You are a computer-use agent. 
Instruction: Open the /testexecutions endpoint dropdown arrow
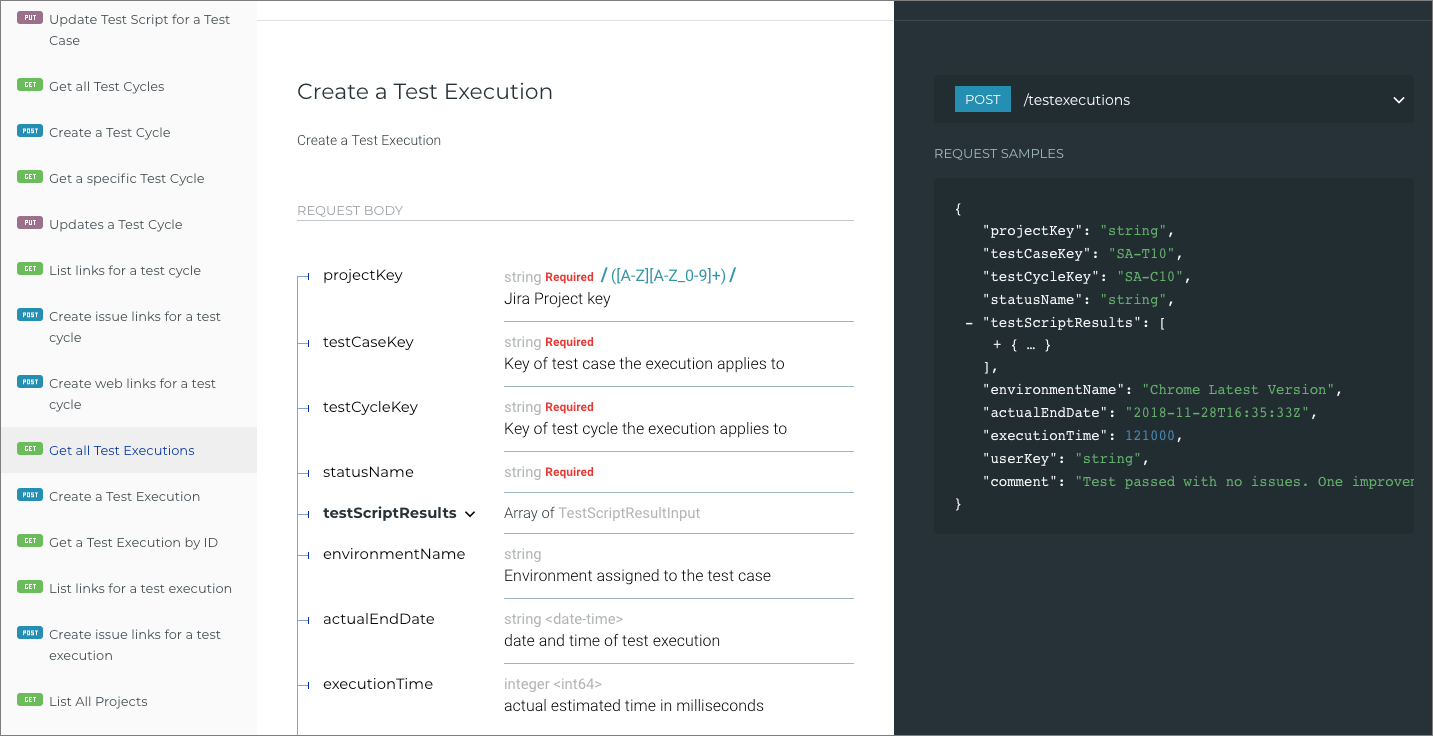pyautogui.click(x=1398, y=100)
